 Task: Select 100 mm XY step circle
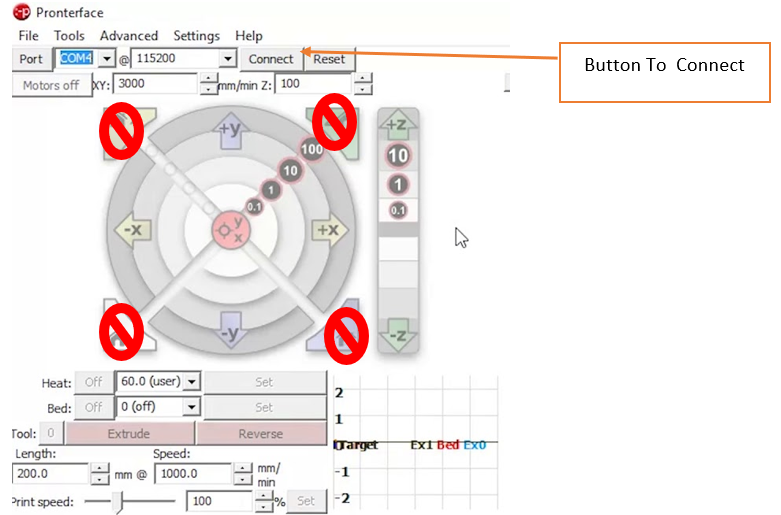point(312,149)
